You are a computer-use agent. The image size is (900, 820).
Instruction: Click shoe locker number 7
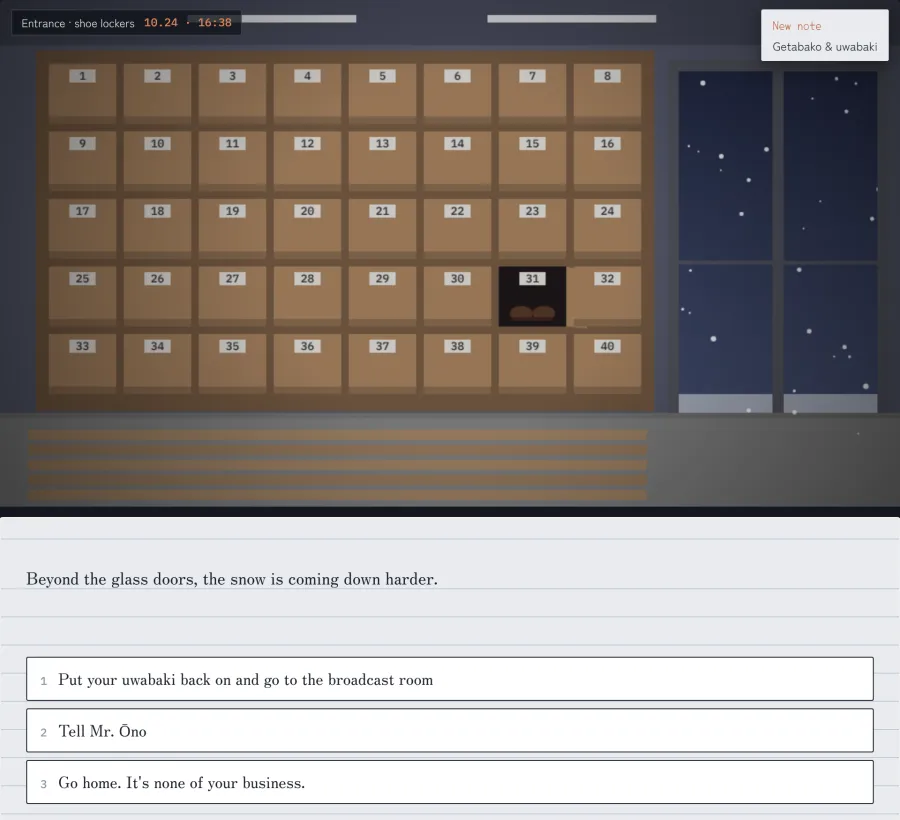(x=532, y=94)
